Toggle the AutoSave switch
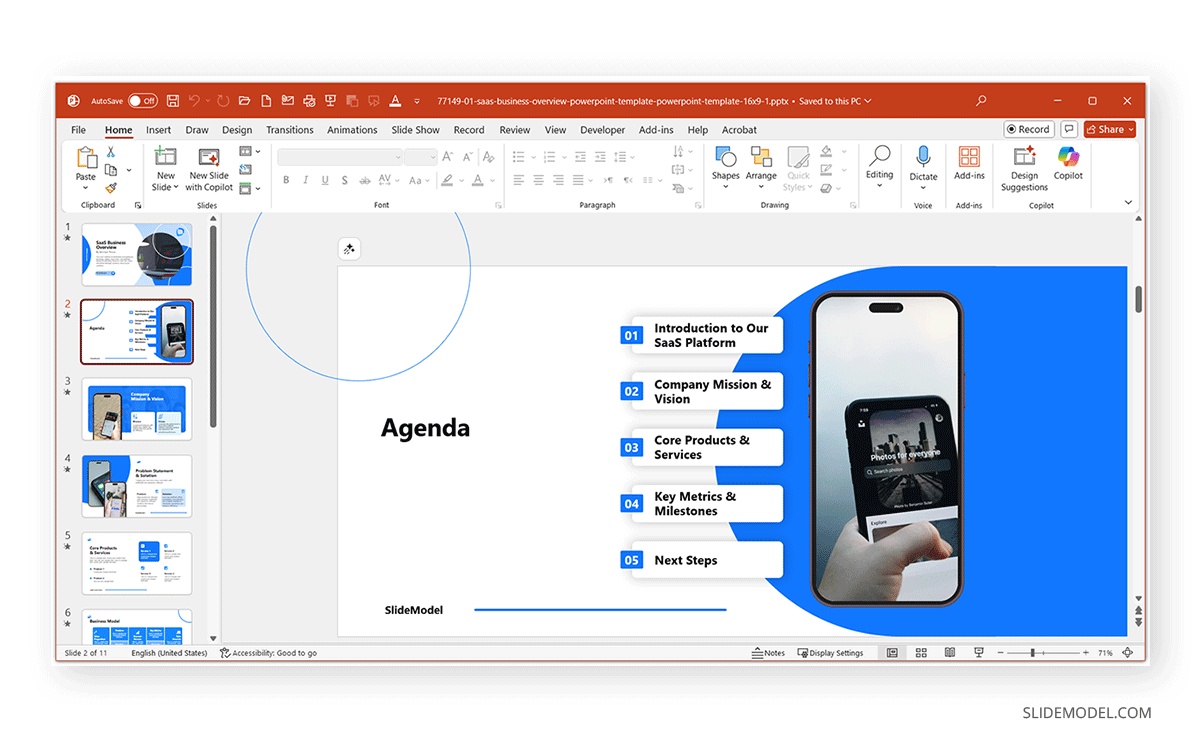 [142, 101]
